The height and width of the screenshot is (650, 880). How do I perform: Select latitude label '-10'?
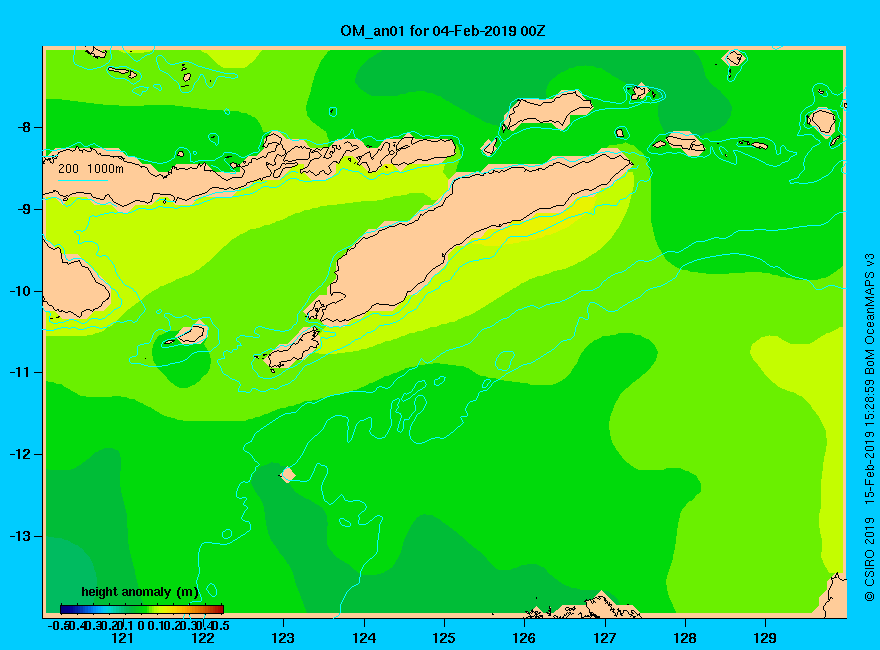coord(20,291)
